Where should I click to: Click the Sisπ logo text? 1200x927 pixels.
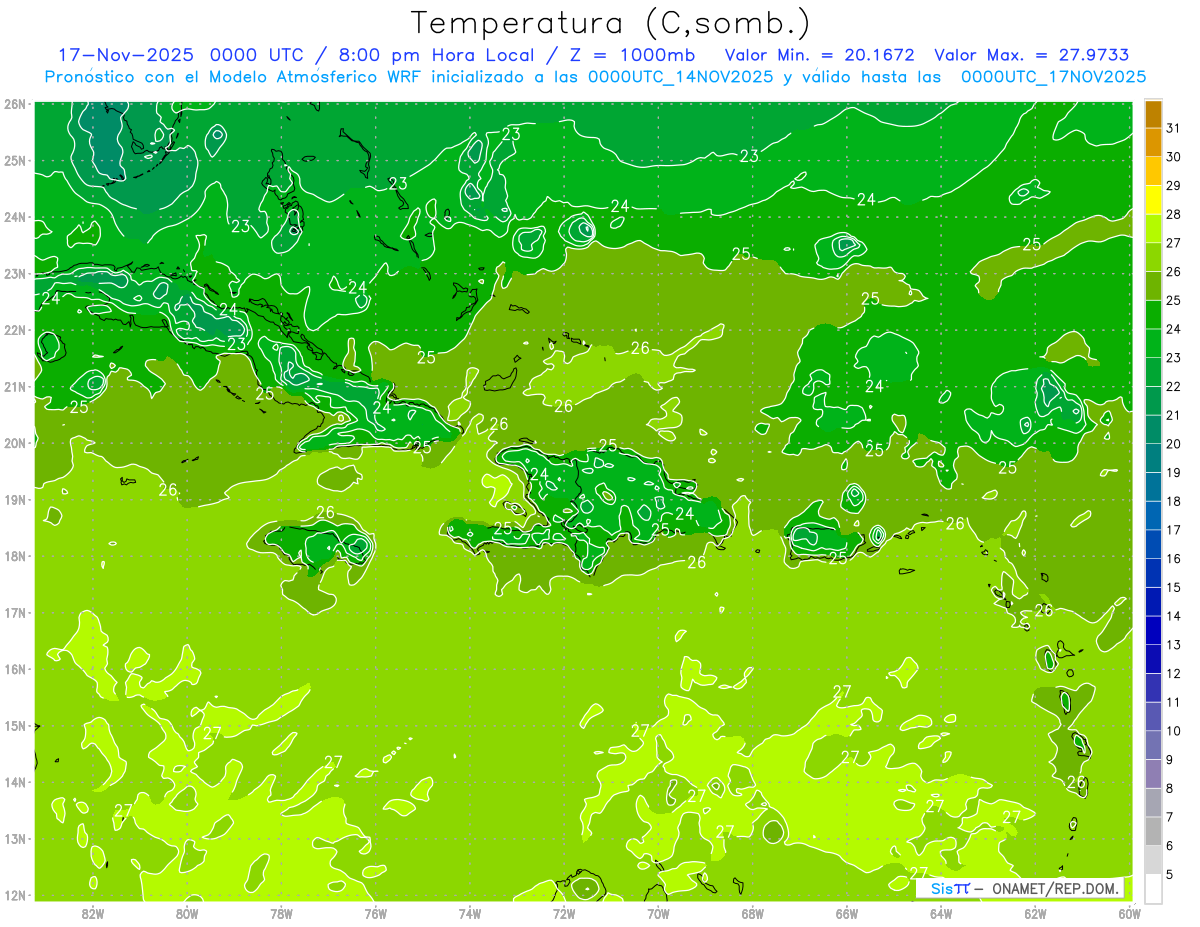(950, 888)
